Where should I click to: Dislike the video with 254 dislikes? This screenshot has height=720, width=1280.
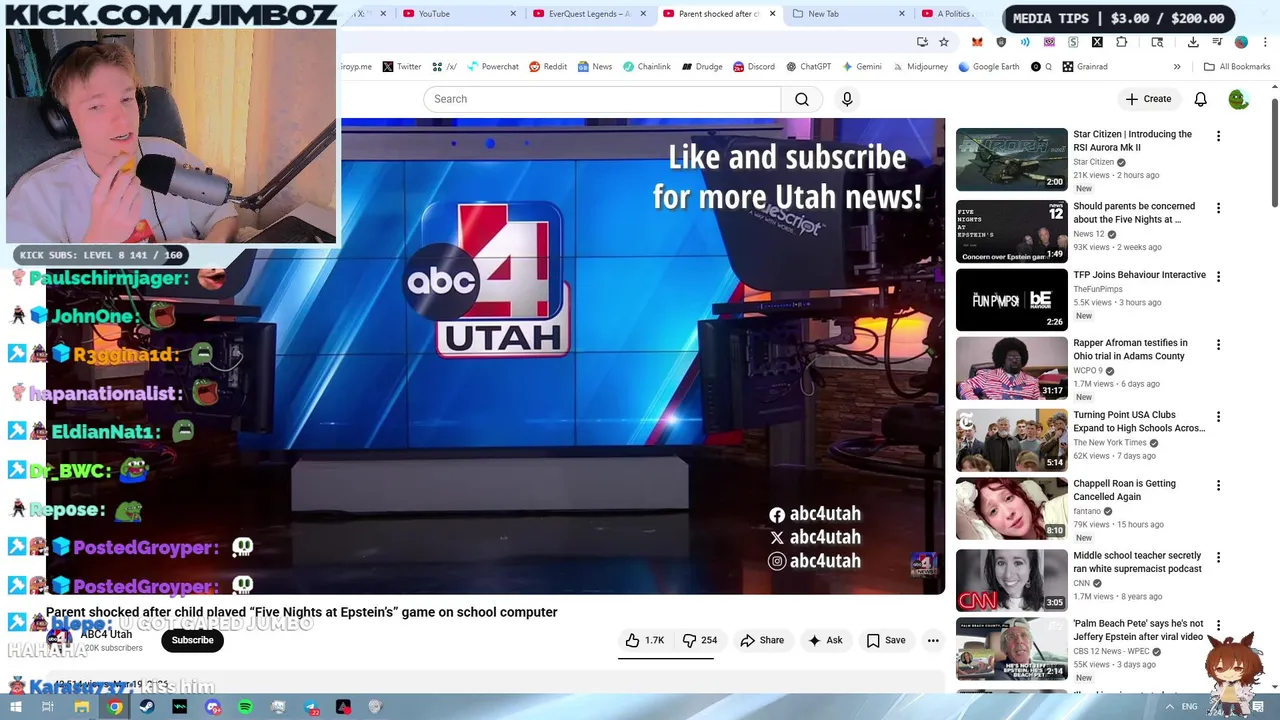click(x=699, y=640)
